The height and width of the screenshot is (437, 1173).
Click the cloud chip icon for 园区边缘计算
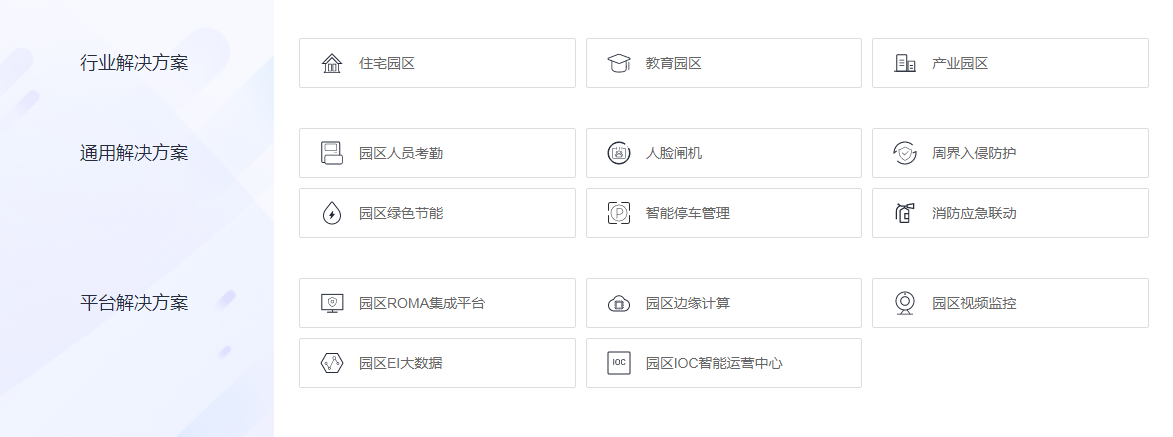point(619,303)
